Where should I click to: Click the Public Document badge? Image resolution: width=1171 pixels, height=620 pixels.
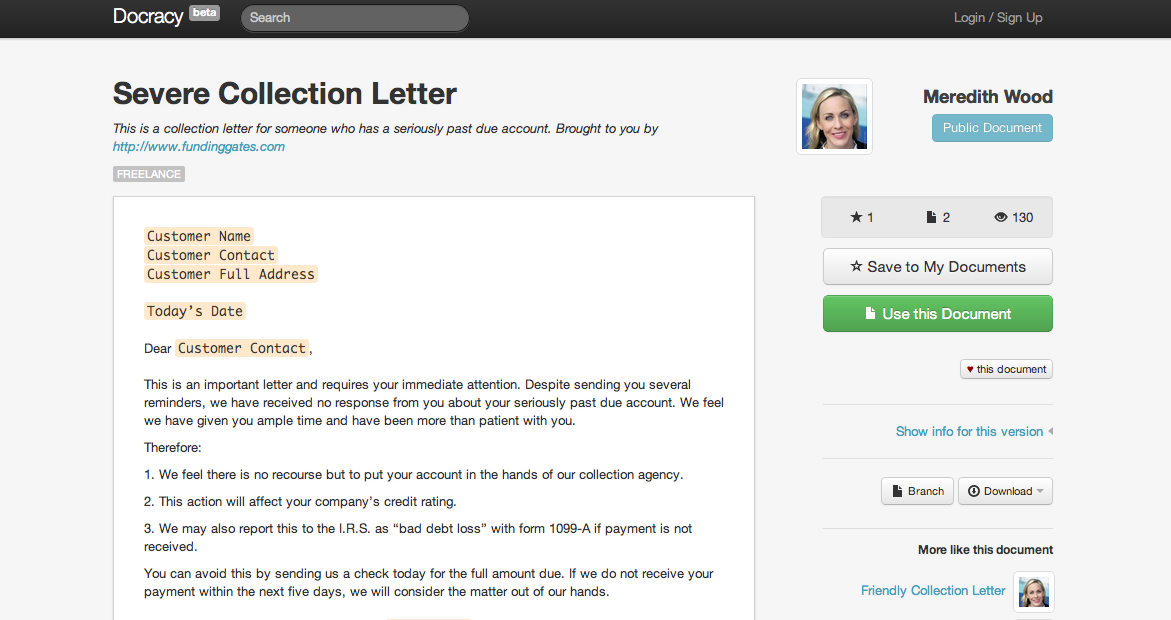[x=992, y=128]
